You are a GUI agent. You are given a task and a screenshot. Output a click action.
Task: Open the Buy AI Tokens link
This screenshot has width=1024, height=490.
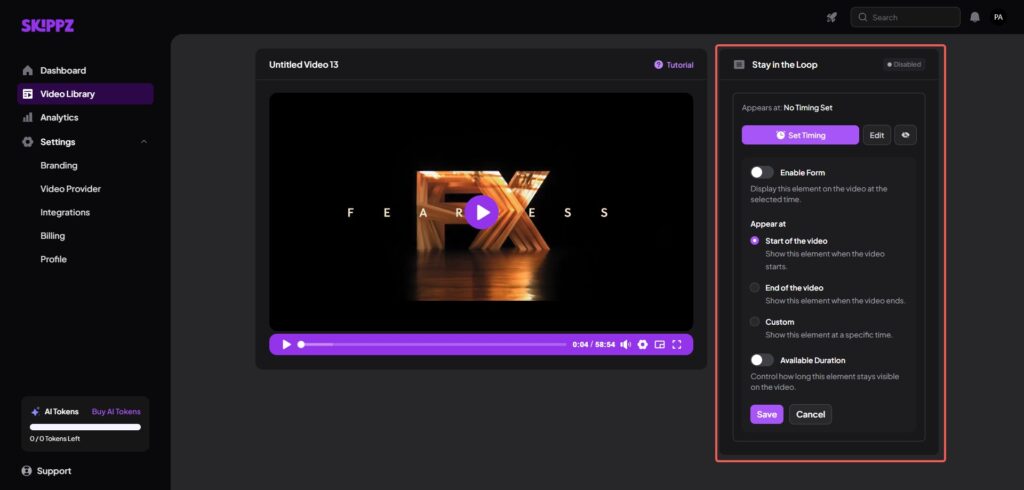(x=116, y=411)
